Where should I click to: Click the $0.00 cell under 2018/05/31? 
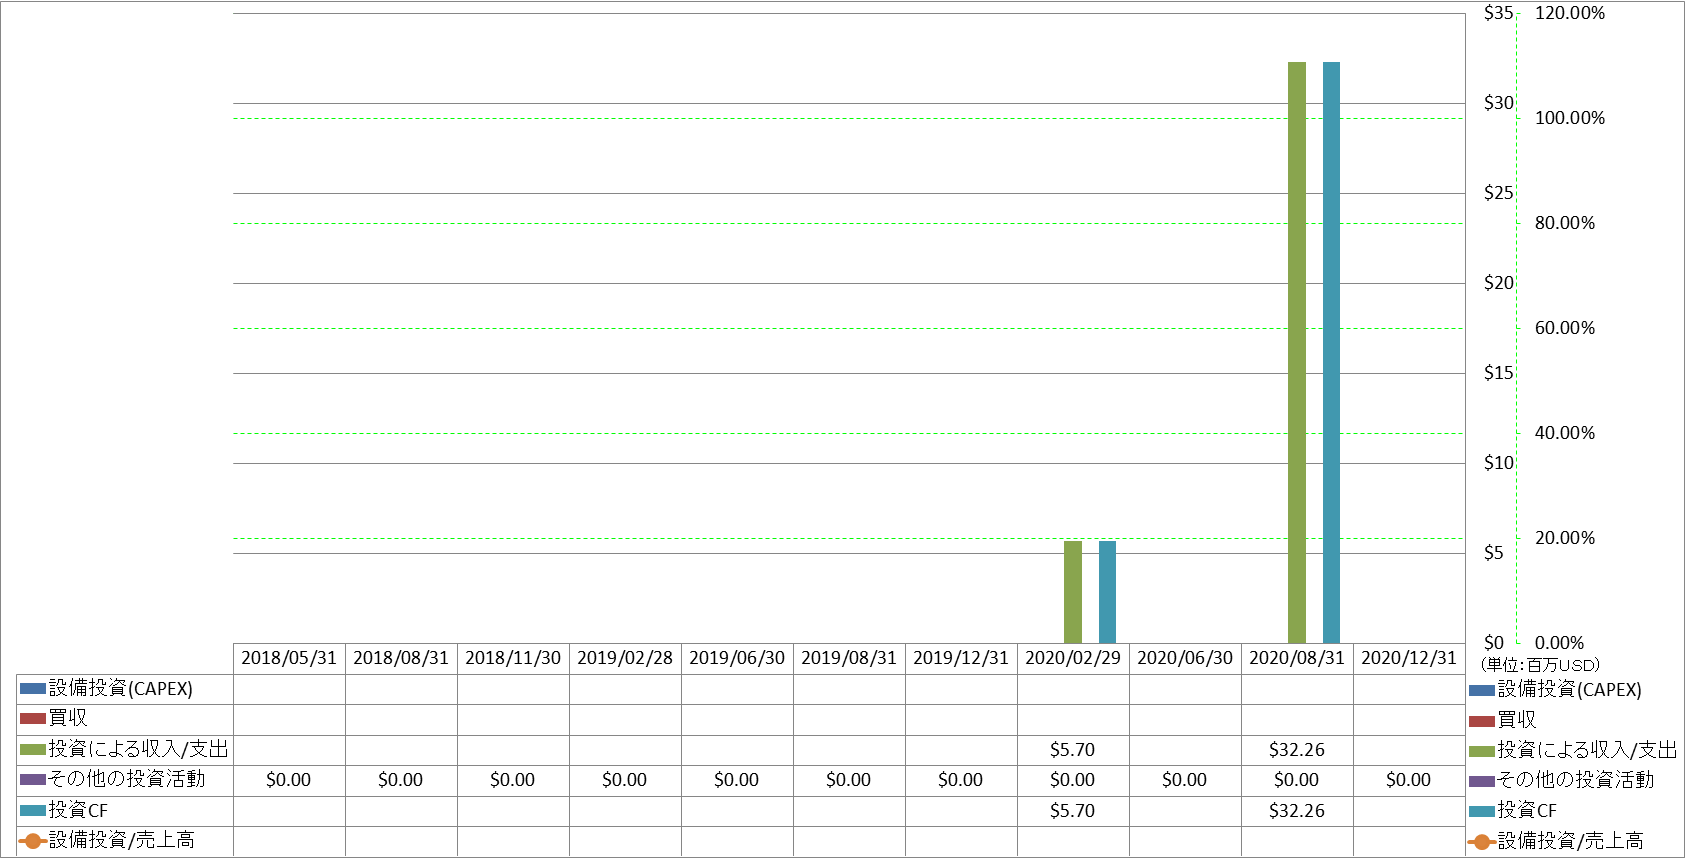289,780
